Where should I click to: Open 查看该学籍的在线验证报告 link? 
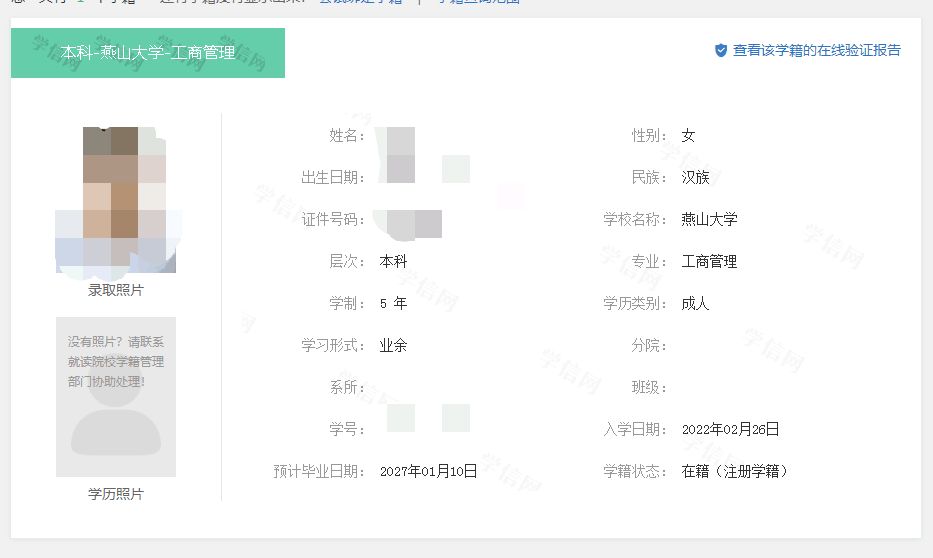(816, 50)
